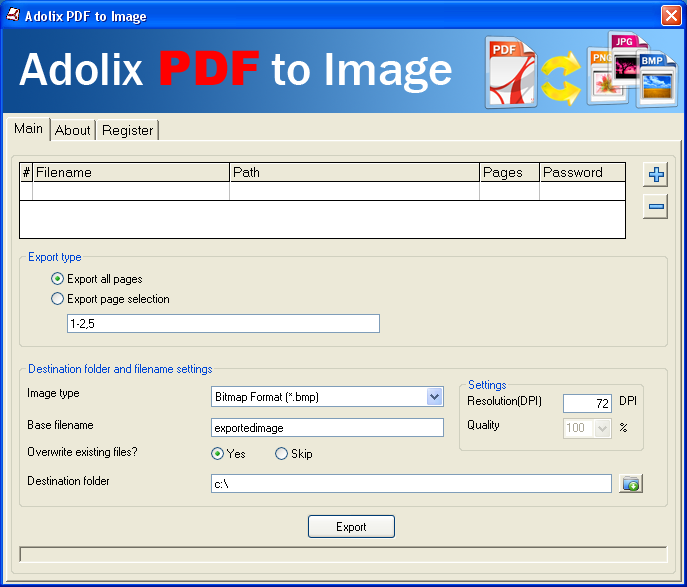Click the # column header
Screen dimensions: 687x587
(26, 172)
